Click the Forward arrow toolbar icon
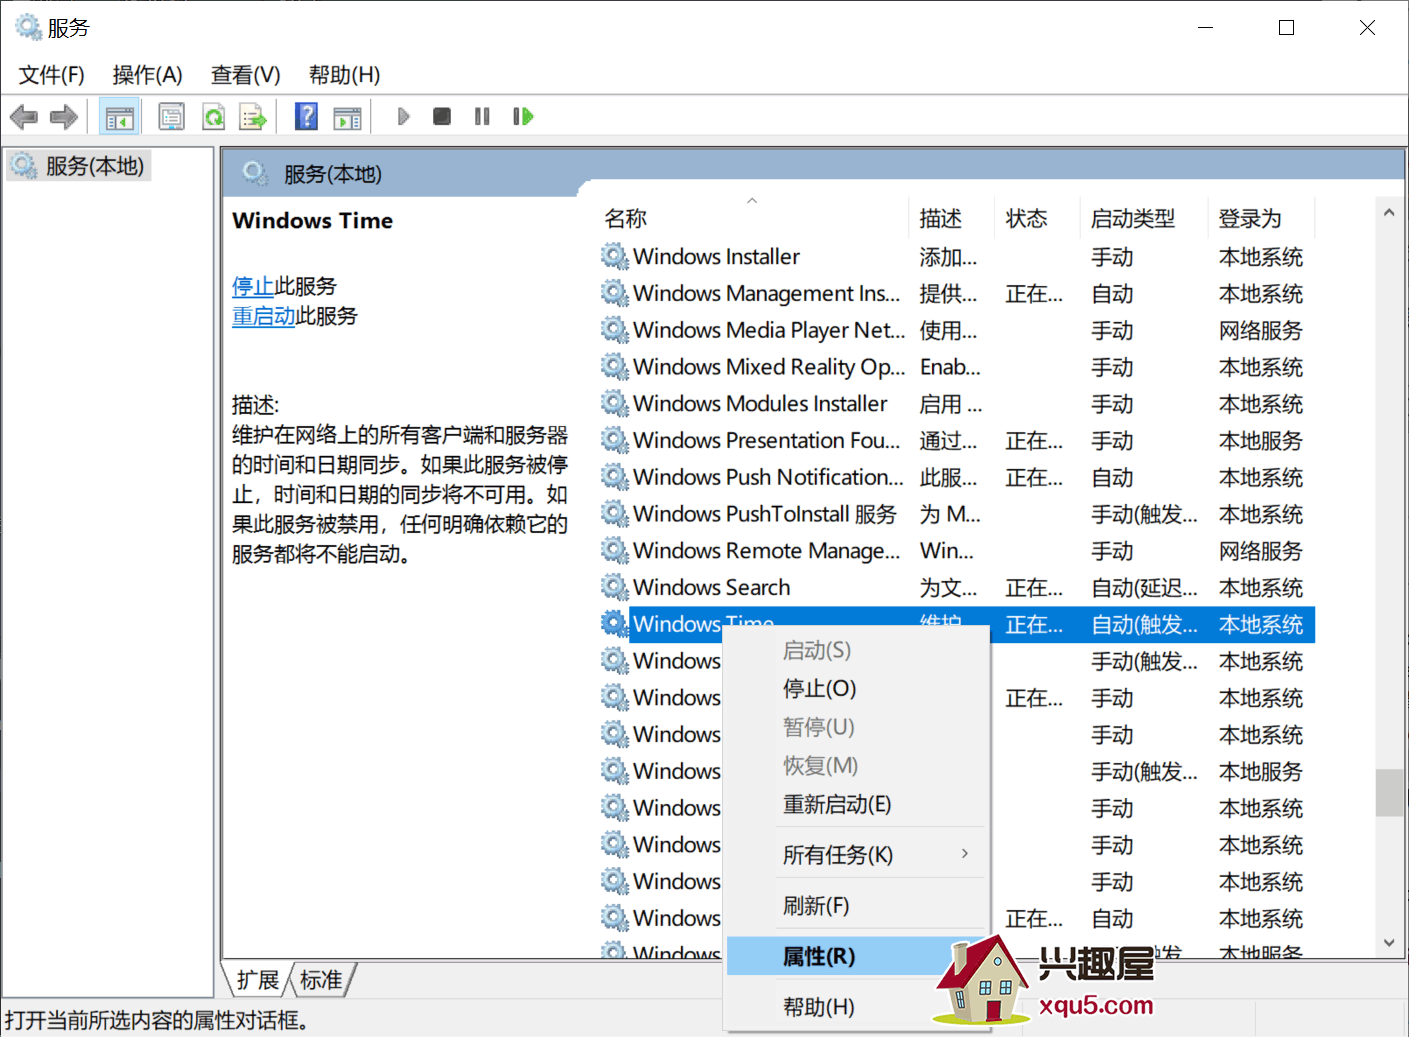This screenshot has width=1409, height=1037. (x=64, y=117)
